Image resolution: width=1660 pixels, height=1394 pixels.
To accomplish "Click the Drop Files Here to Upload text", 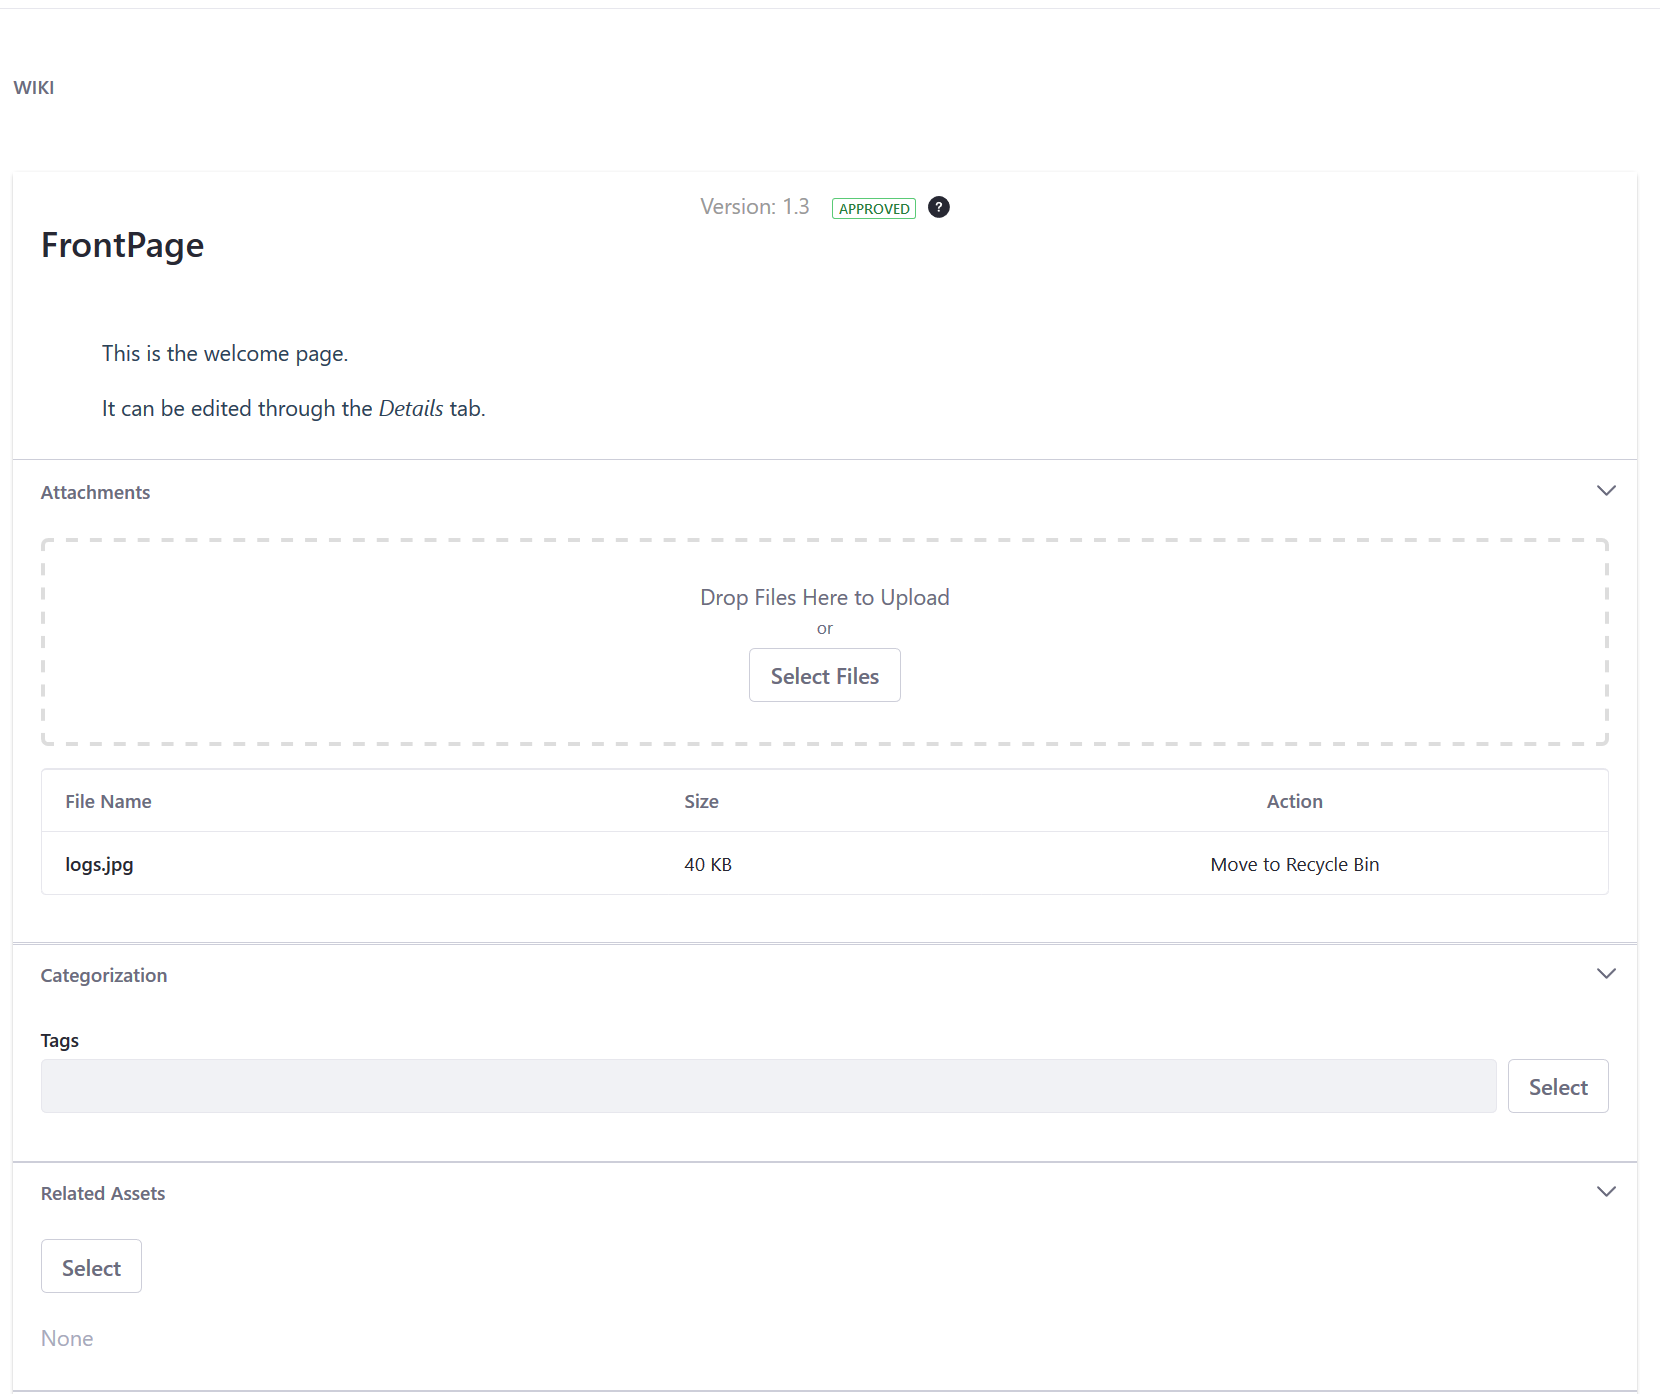I will (x=824, y=597).
